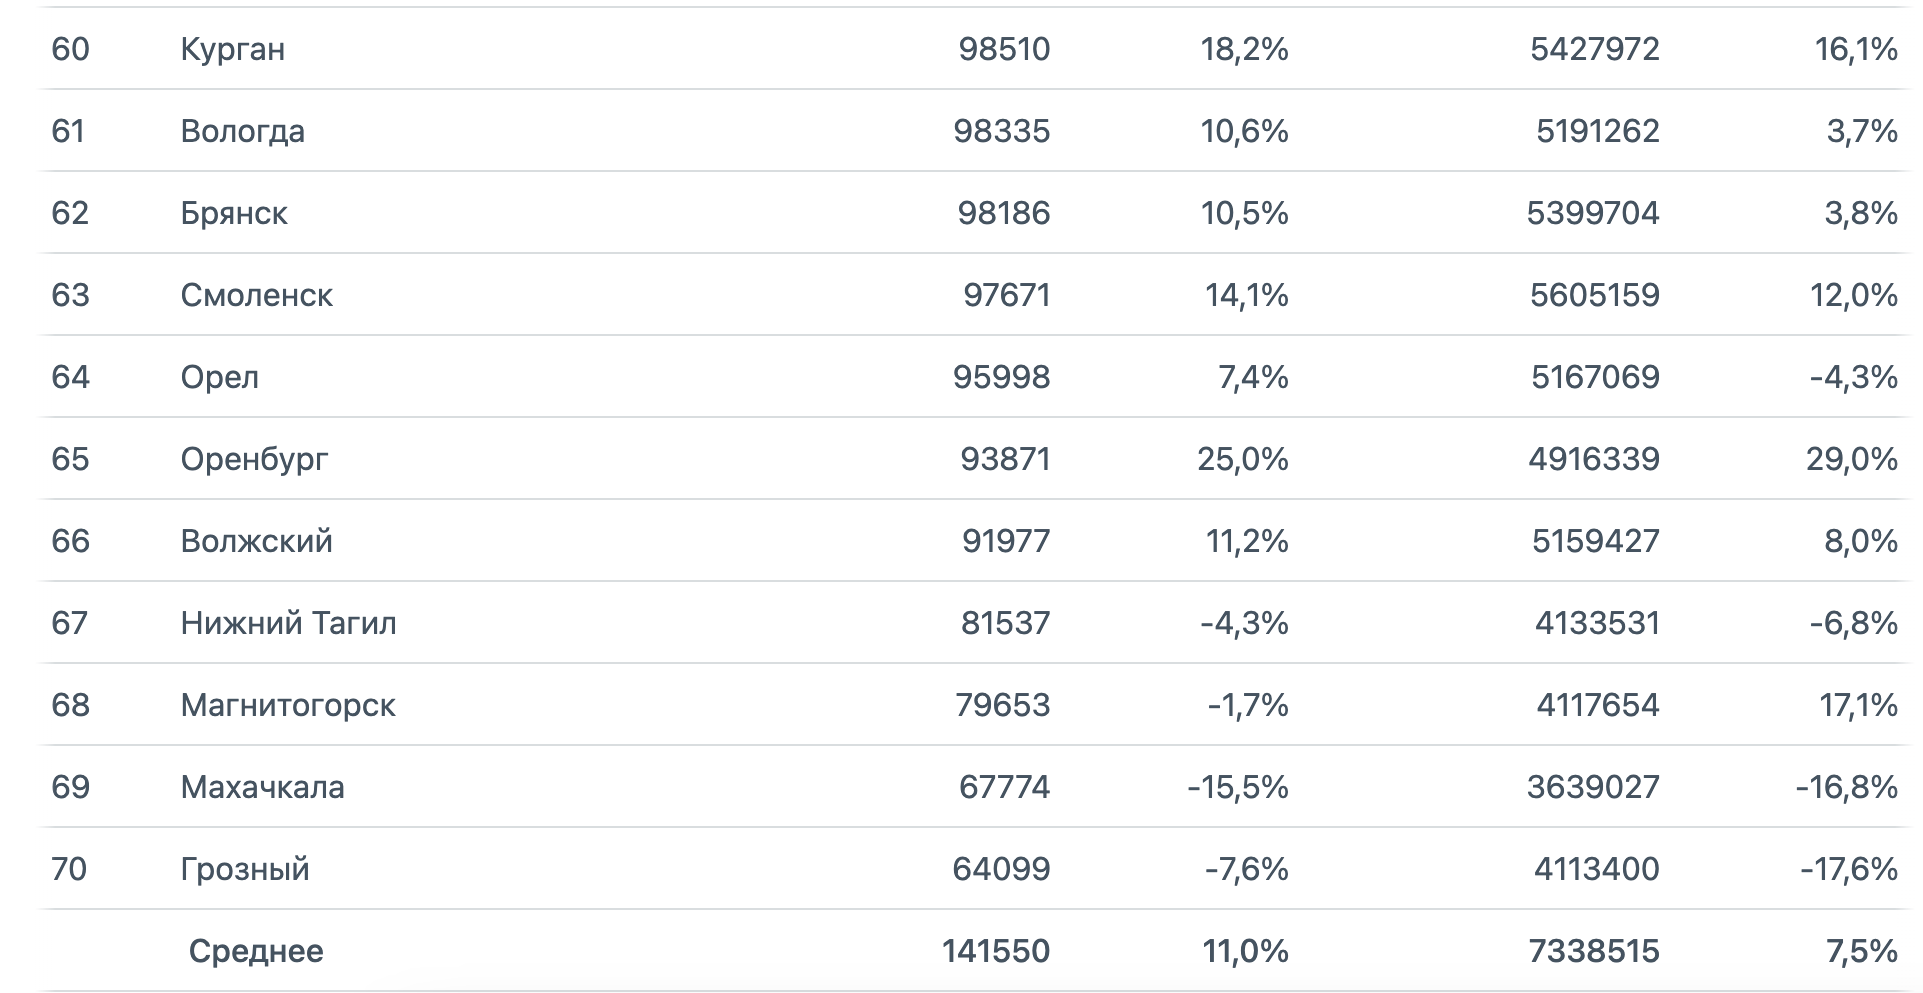Select the Вологда row name cell
The image size is (1923, 993).
point(242,131)
